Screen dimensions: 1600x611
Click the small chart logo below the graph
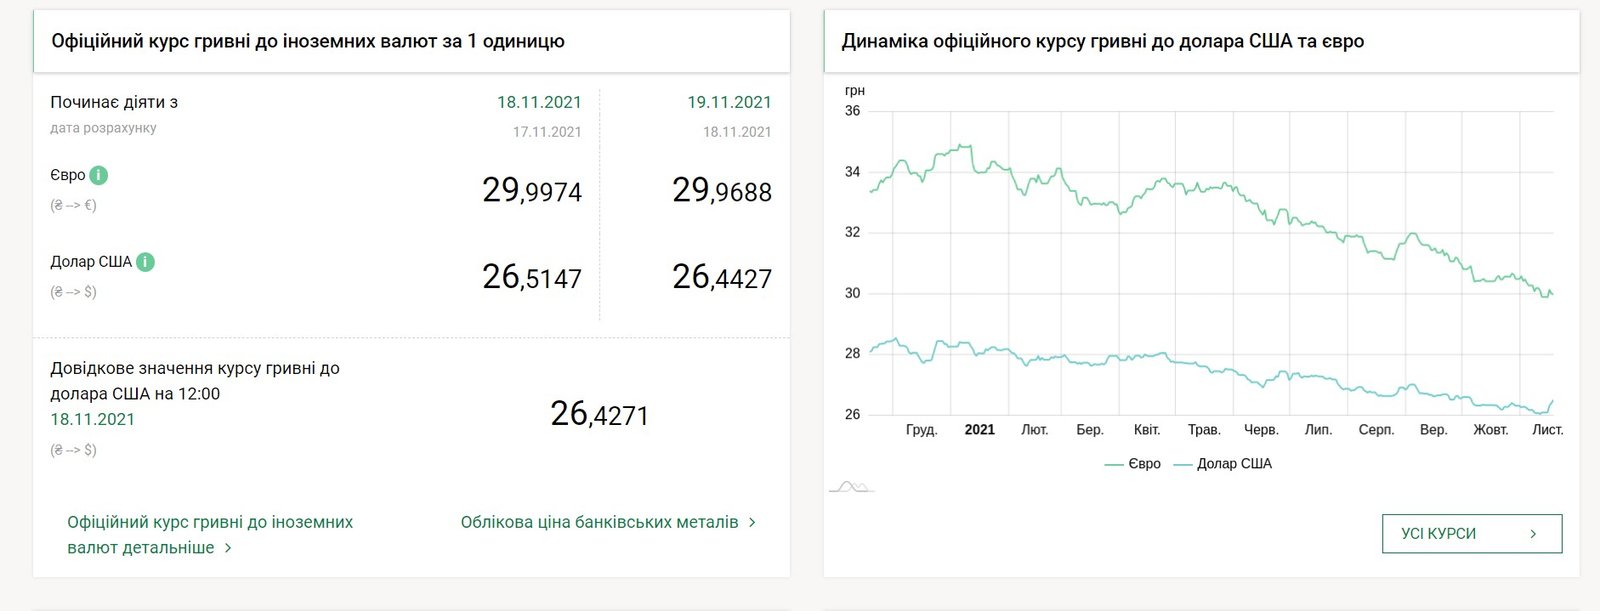click(x=851, y=487)
